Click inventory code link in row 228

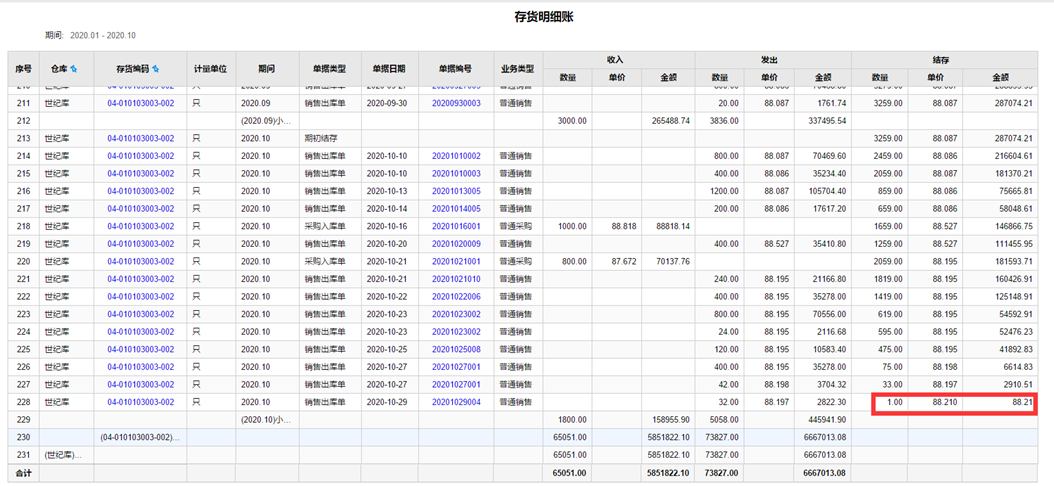coord(141,402)
